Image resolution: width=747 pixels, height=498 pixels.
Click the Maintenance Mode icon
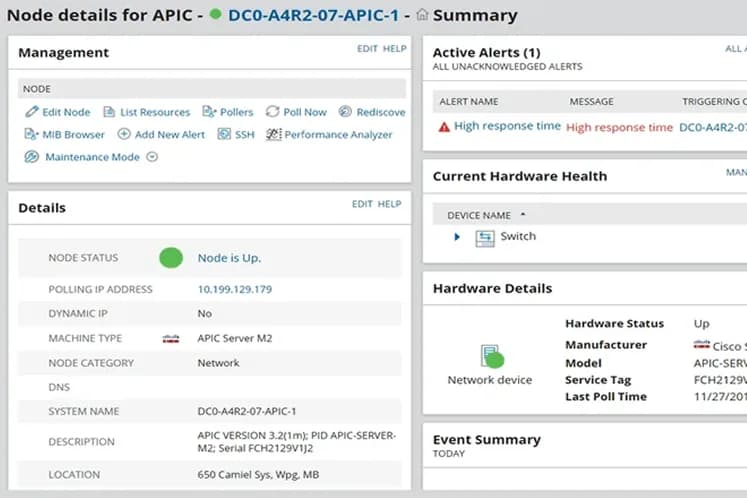[x=32, y=157]
